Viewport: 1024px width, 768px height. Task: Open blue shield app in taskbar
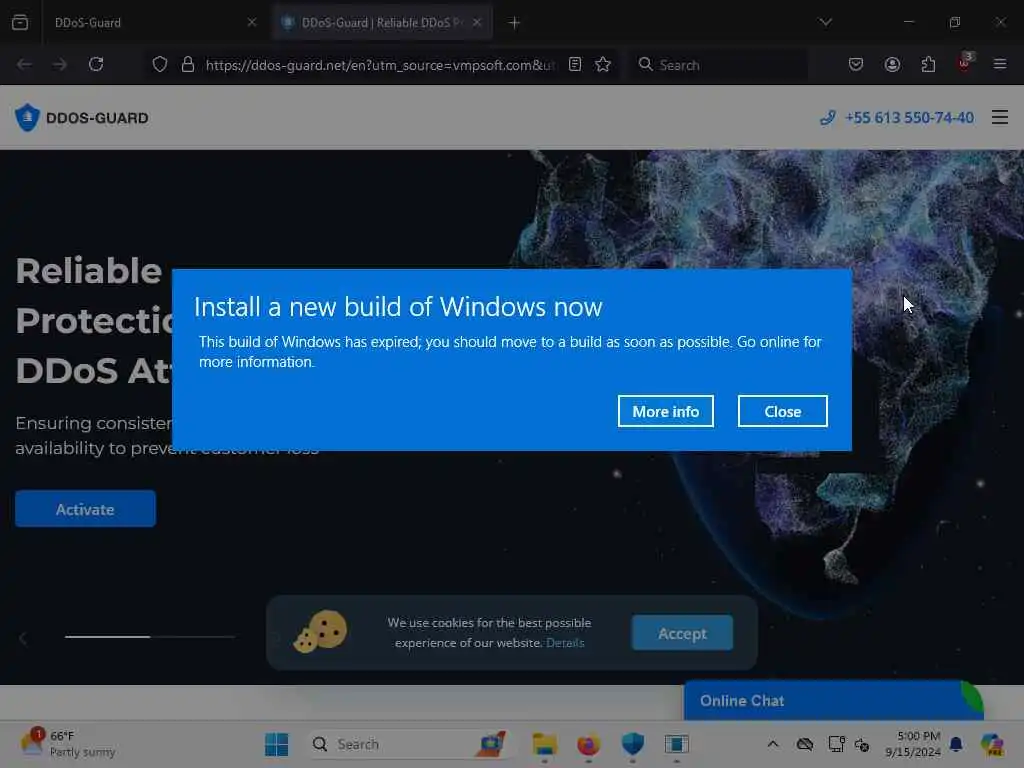point(632,744)
